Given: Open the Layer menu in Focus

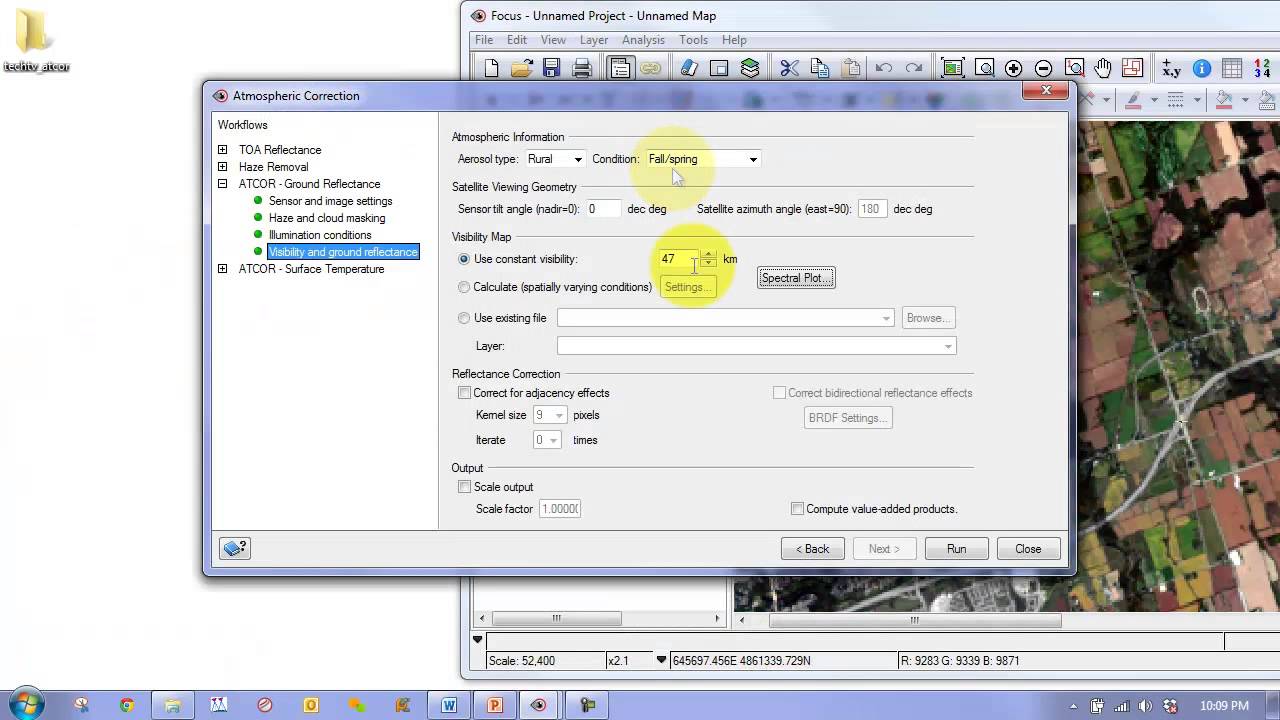Looking at the screenshot, I should click(594, 40).
